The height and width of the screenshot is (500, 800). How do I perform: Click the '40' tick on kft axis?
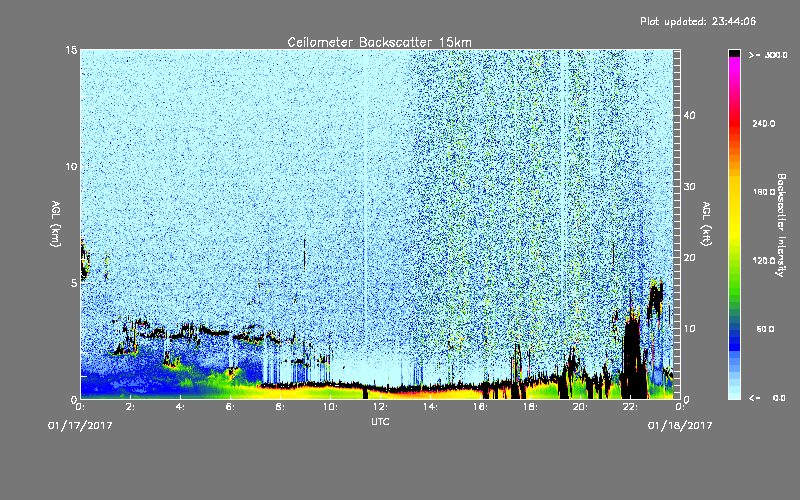689,115
